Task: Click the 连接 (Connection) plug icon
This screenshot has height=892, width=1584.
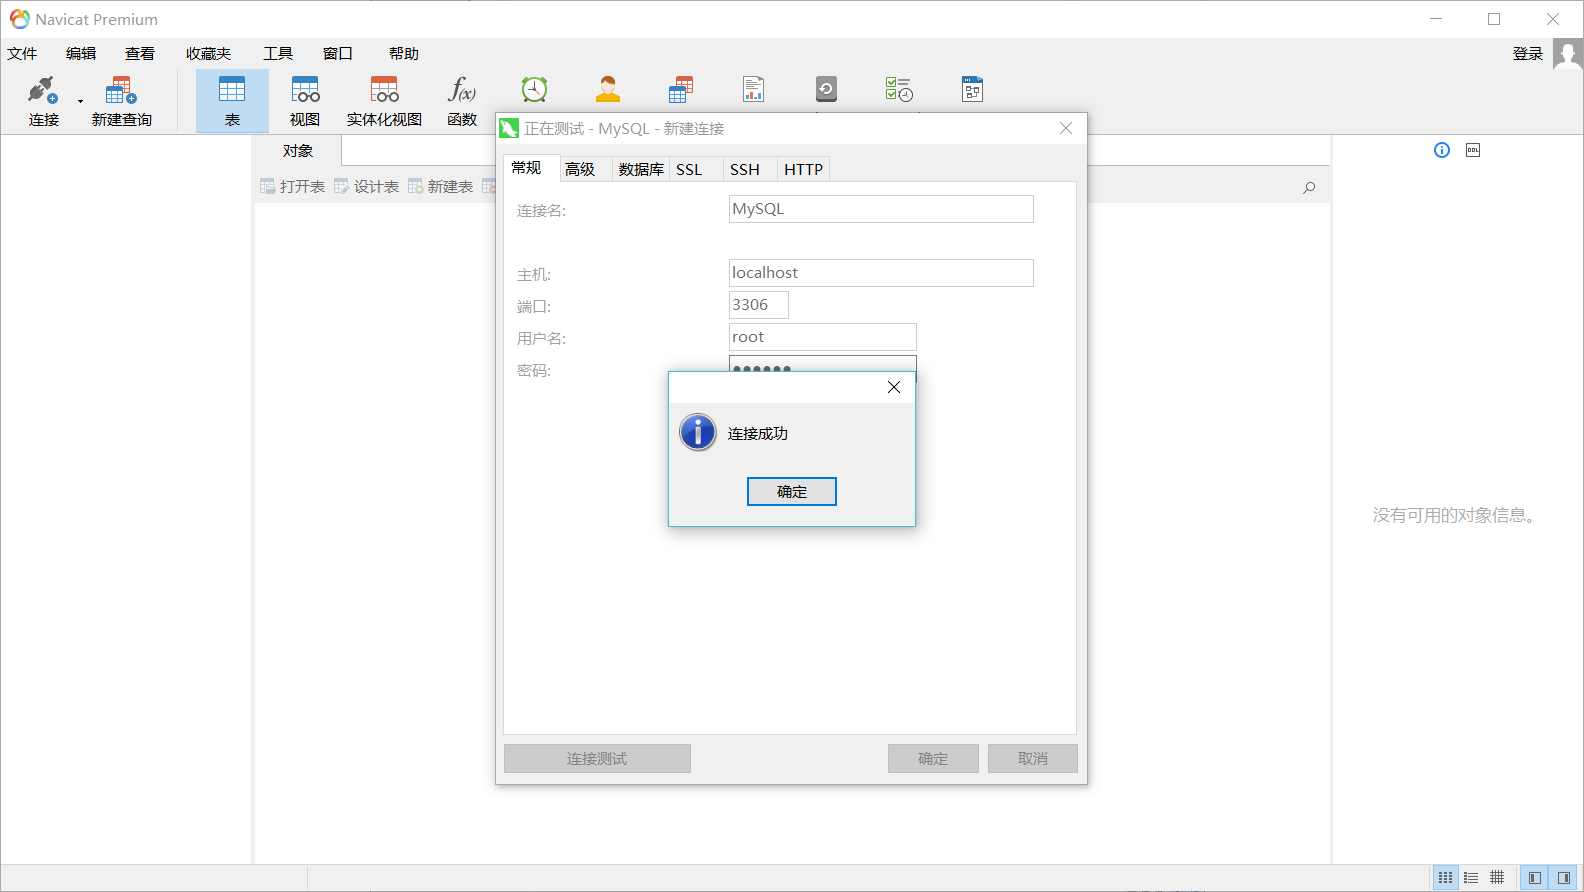Action: (43, 90)
